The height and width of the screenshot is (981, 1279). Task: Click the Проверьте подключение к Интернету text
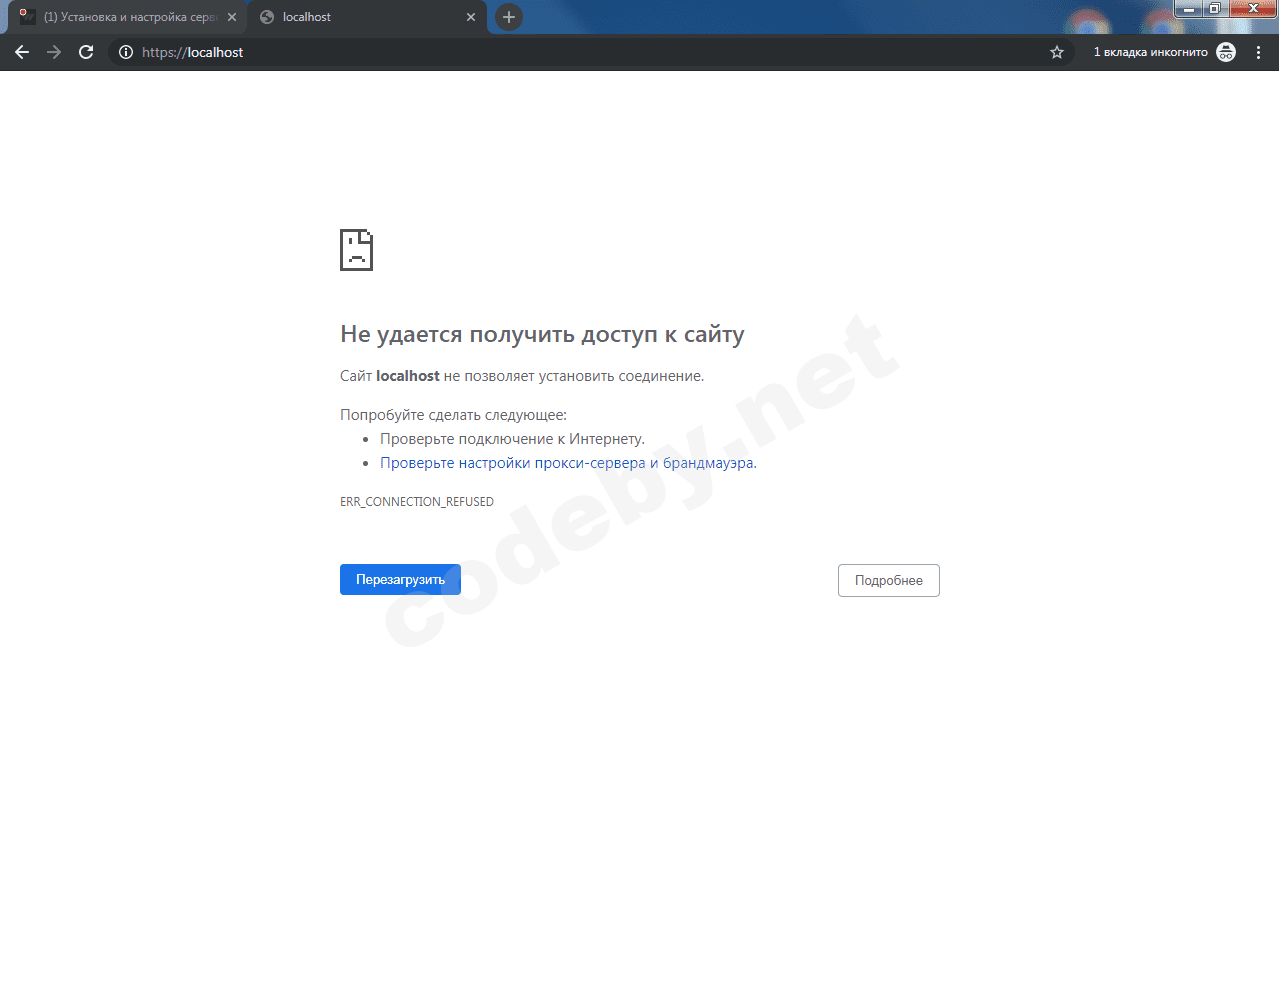coord(512,439)
